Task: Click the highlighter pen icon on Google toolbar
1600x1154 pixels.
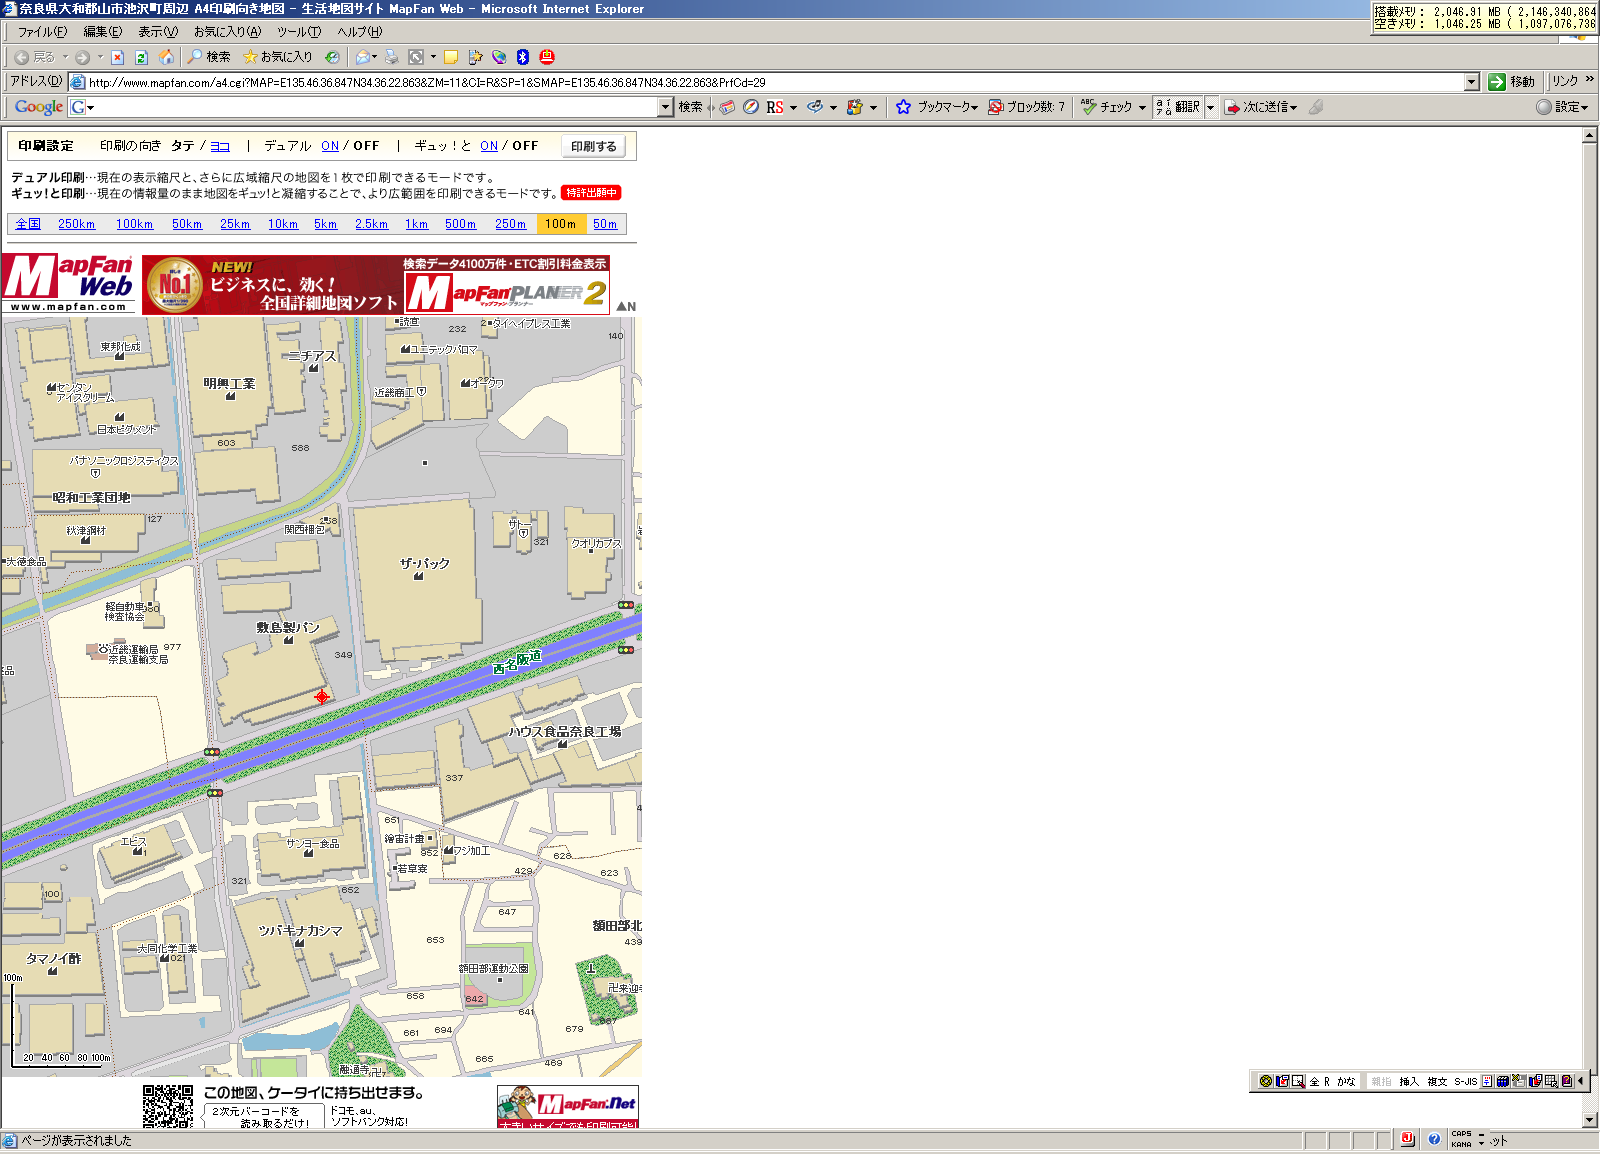Action: coord(1316,107)
